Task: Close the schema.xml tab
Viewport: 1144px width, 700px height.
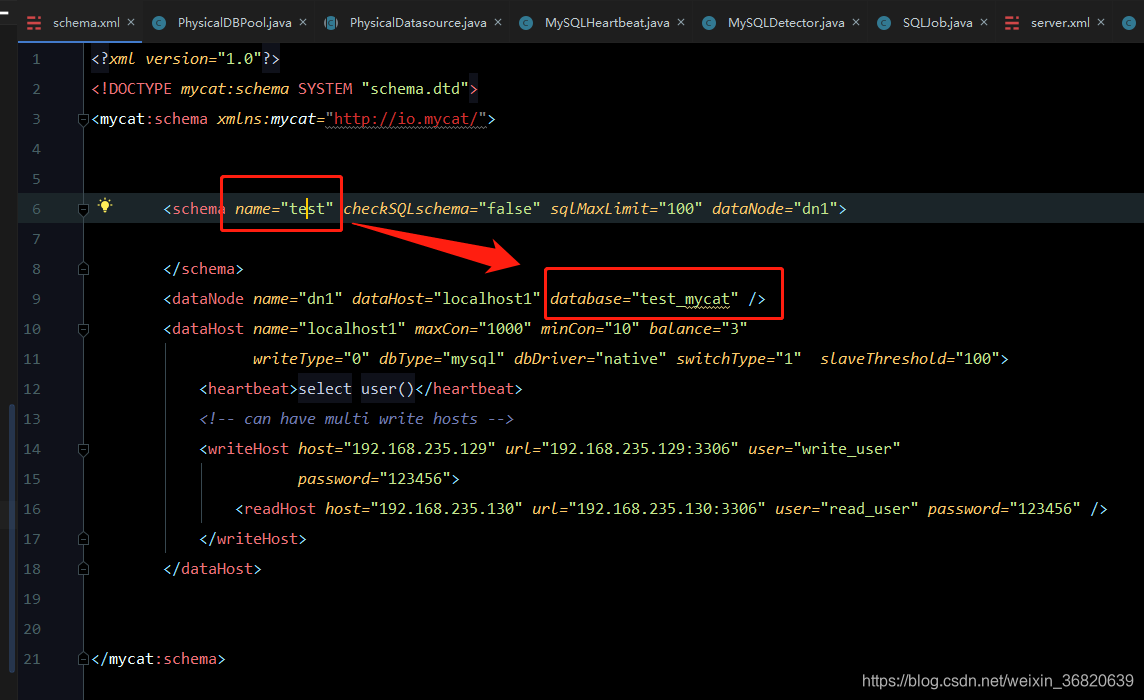Action: (x=131, y=23)
